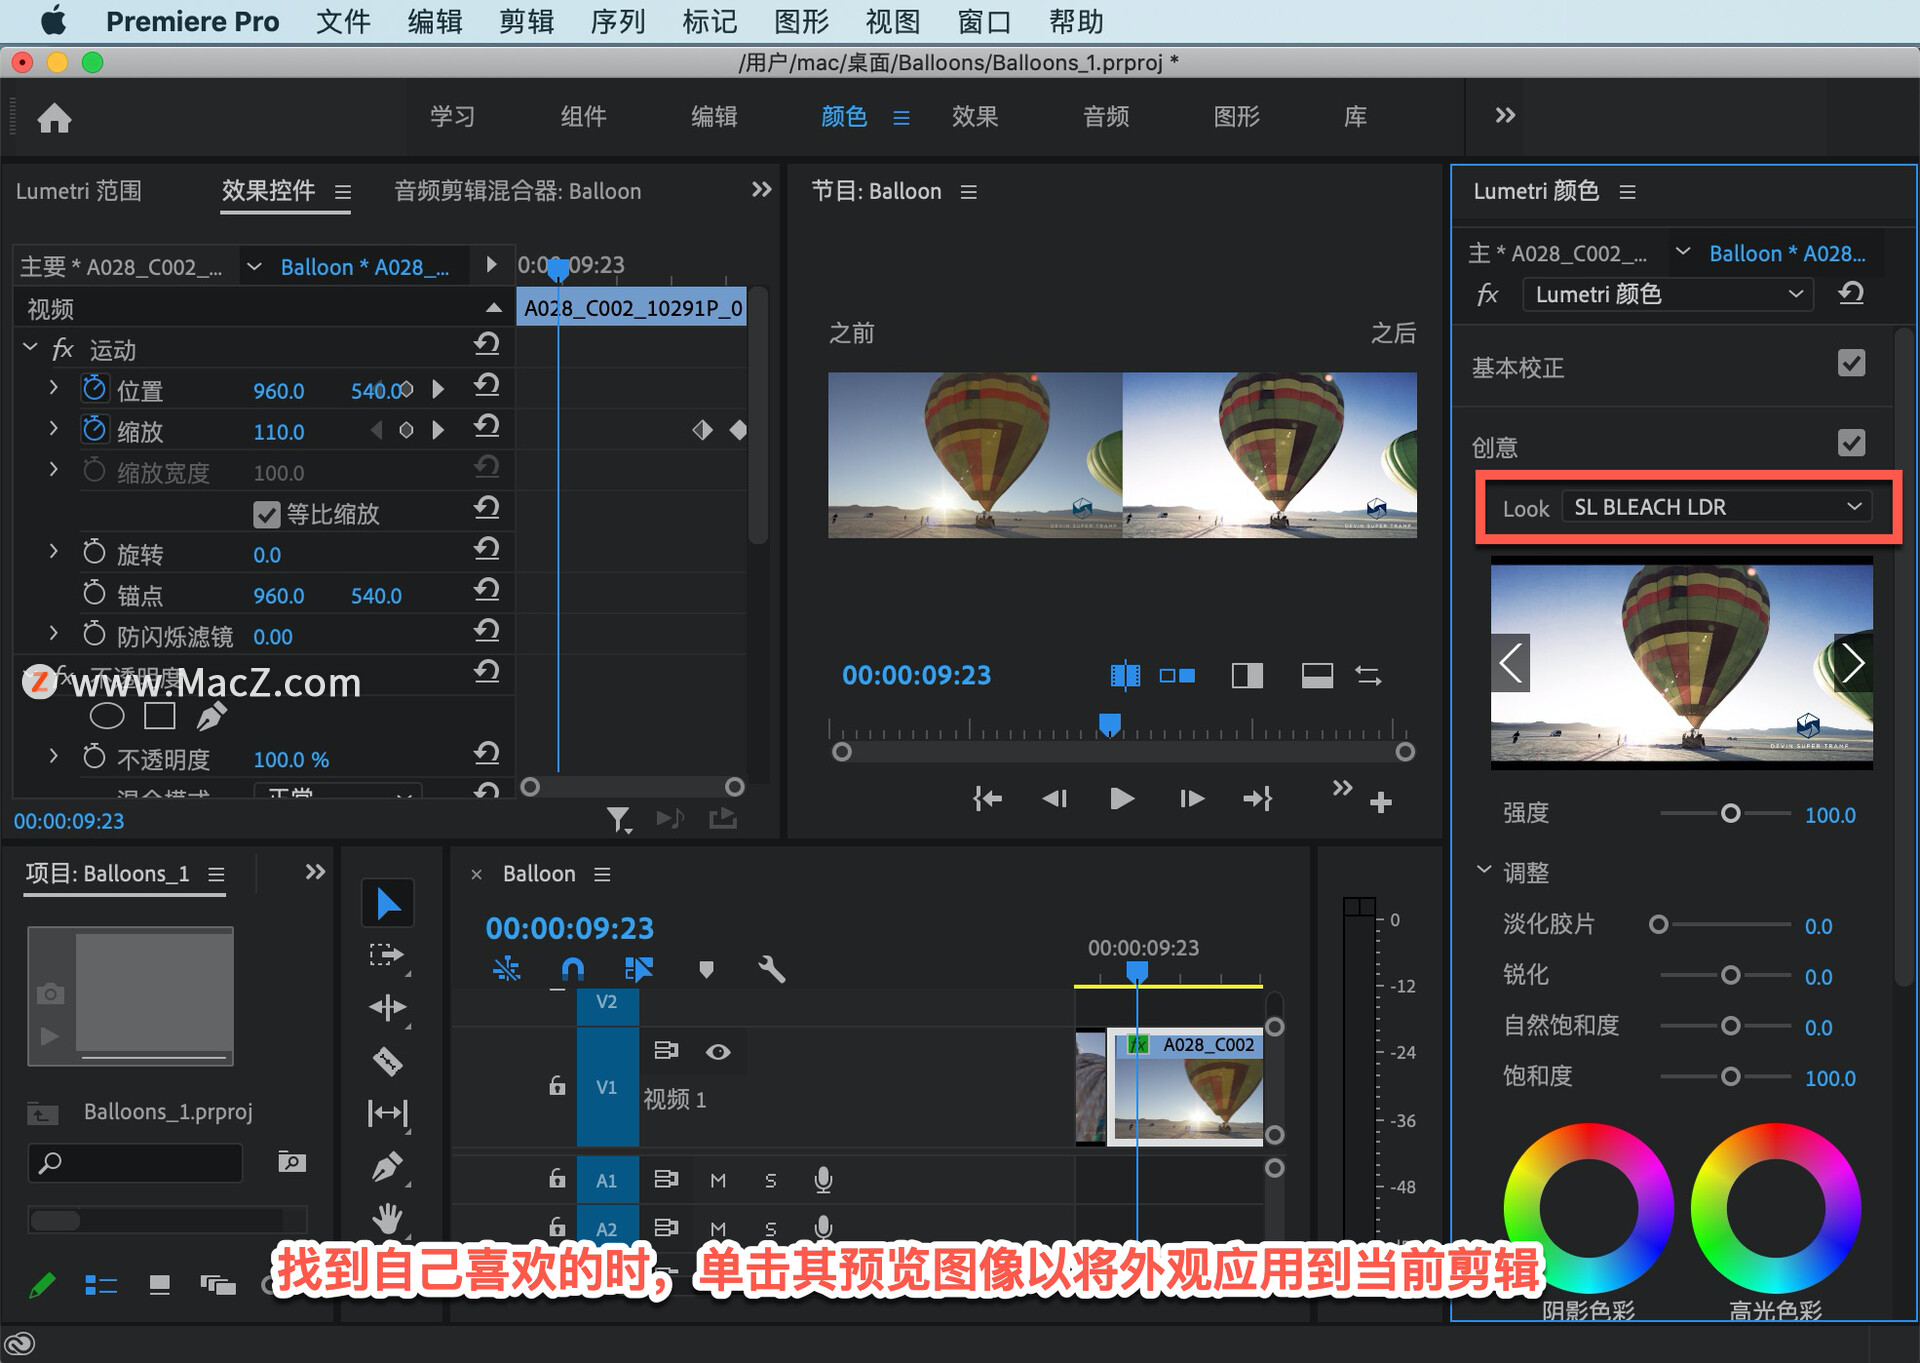Viewport: 1920px width, 1363px height.
Task: Toggle animation stopwatch for Rotation
Action: pos(94,552)
